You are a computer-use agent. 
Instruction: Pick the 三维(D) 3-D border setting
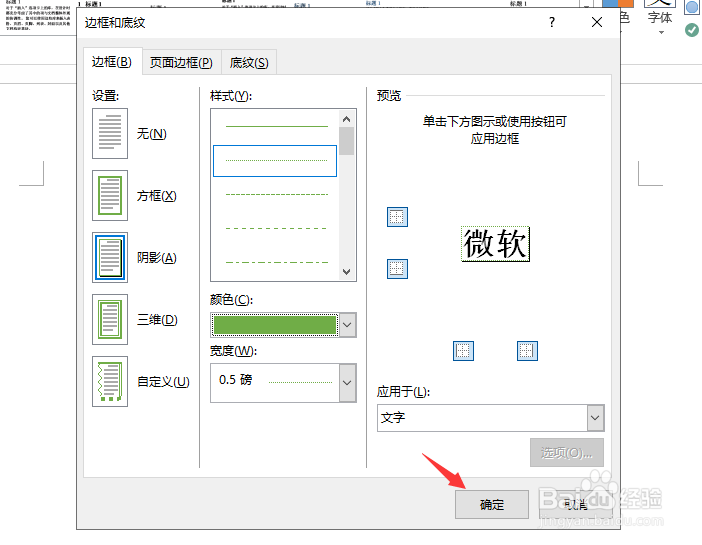(x=110, y=319)
